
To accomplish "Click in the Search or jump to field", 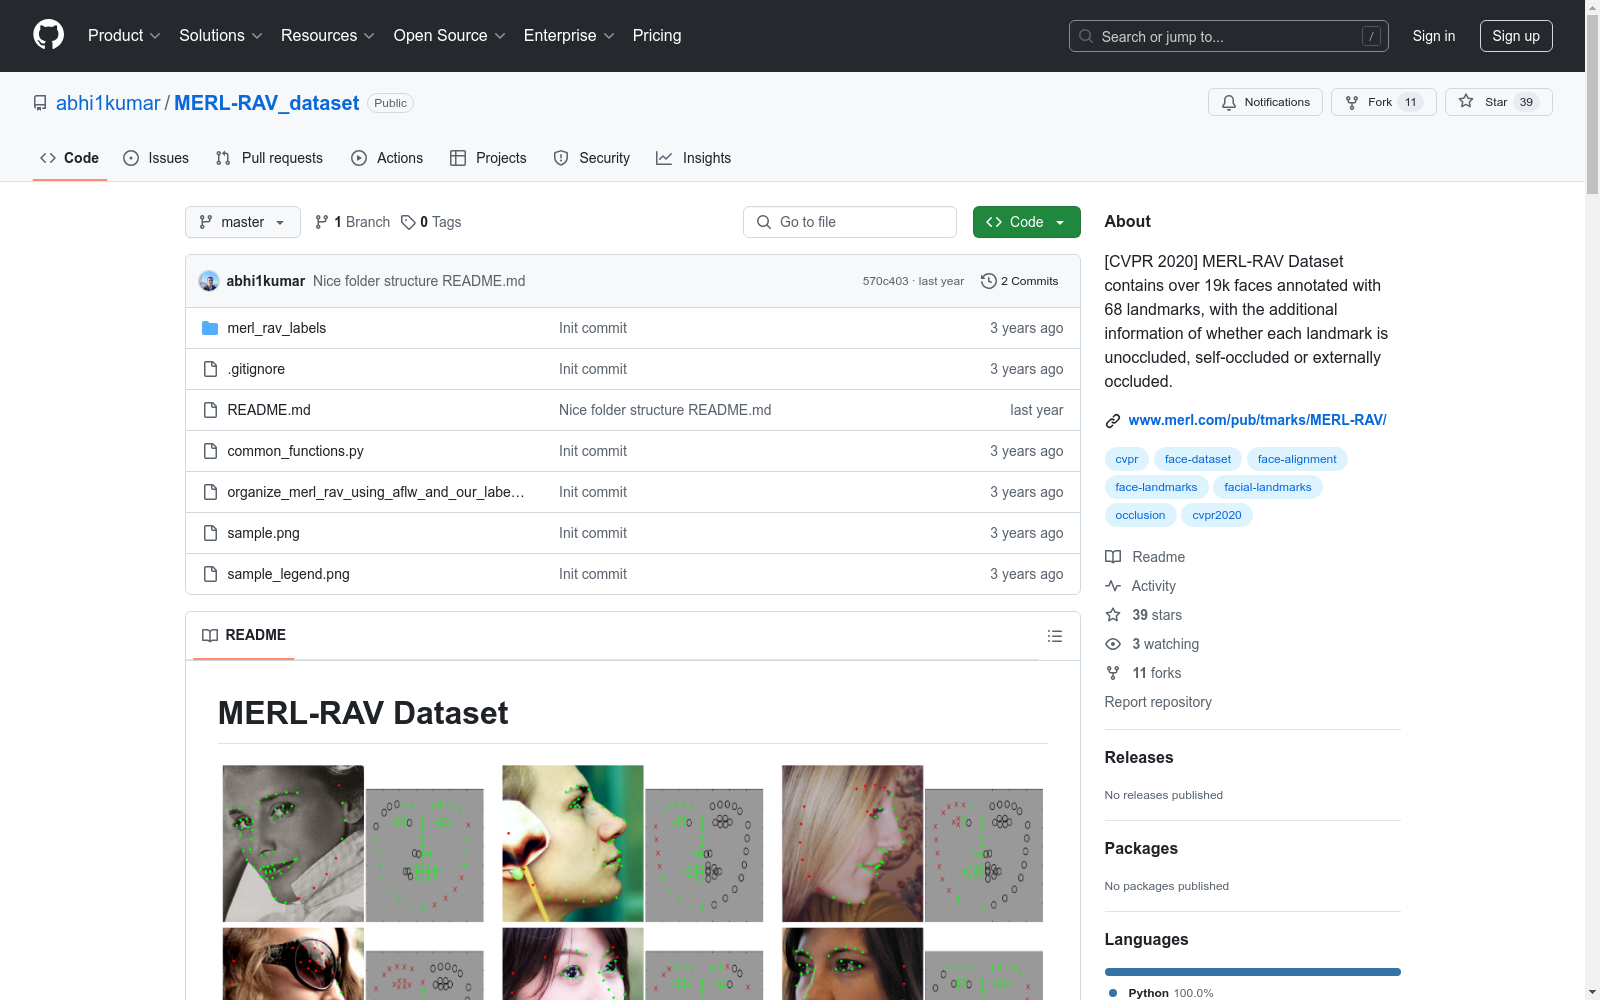I will [x=1229, y=36].
